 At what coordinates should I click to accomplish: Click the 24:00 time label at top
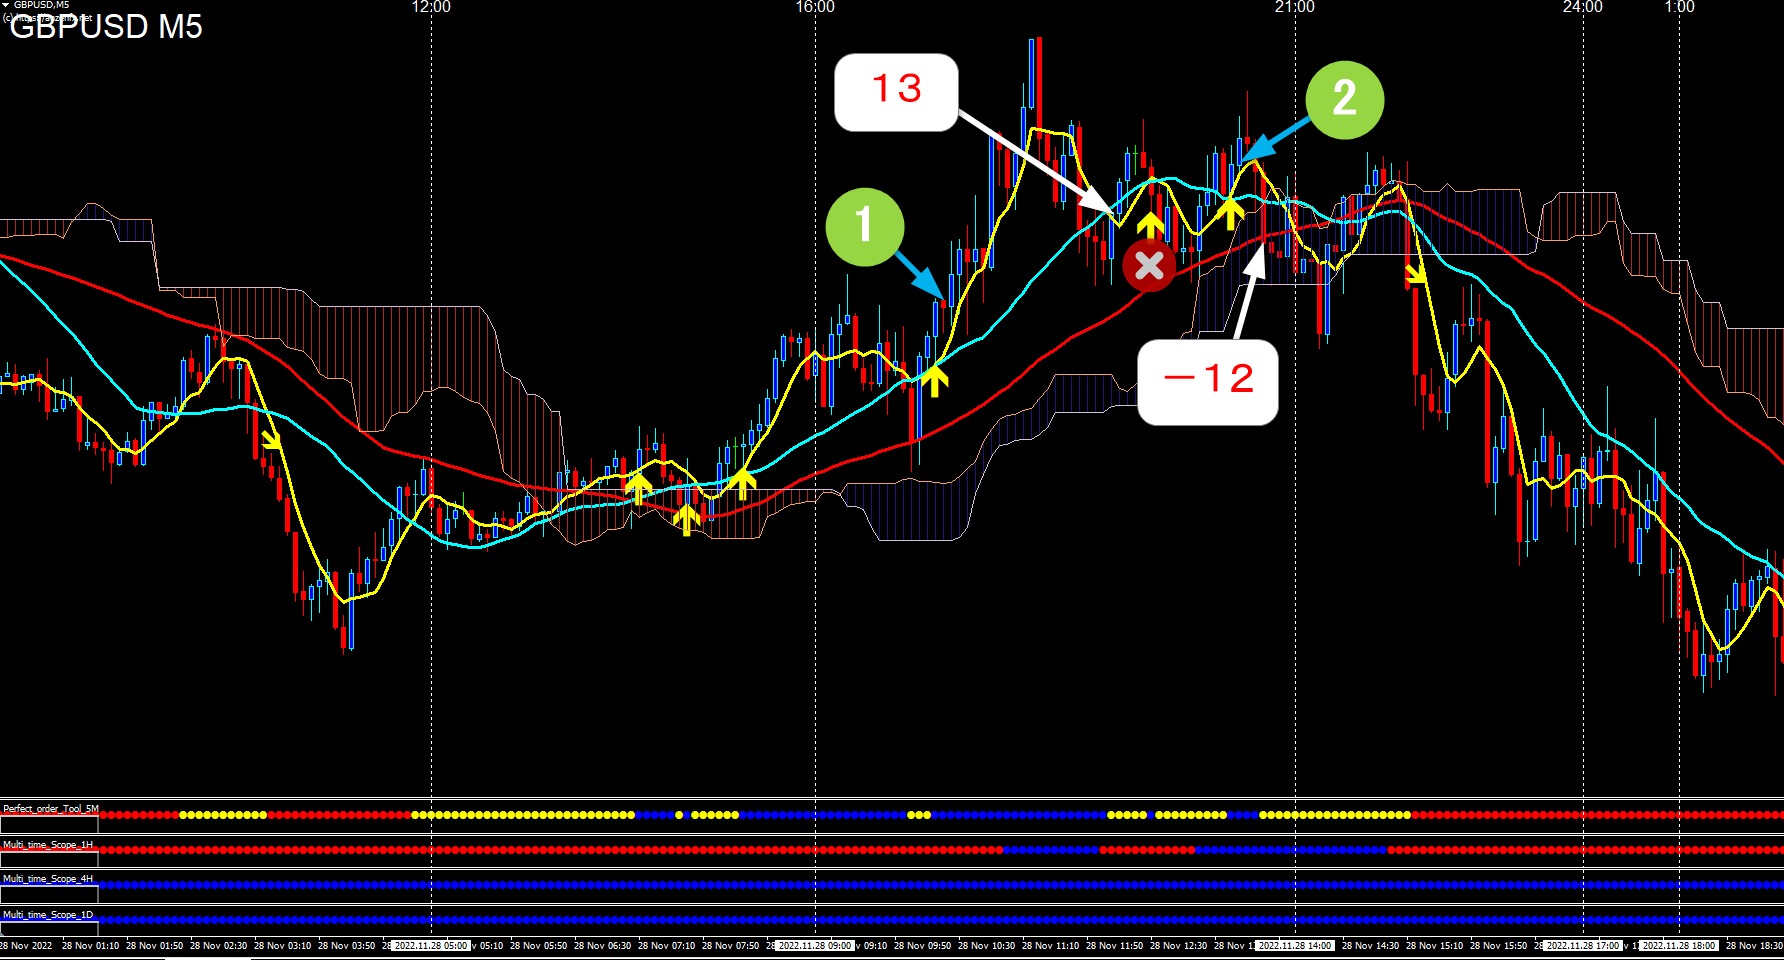1583,7
